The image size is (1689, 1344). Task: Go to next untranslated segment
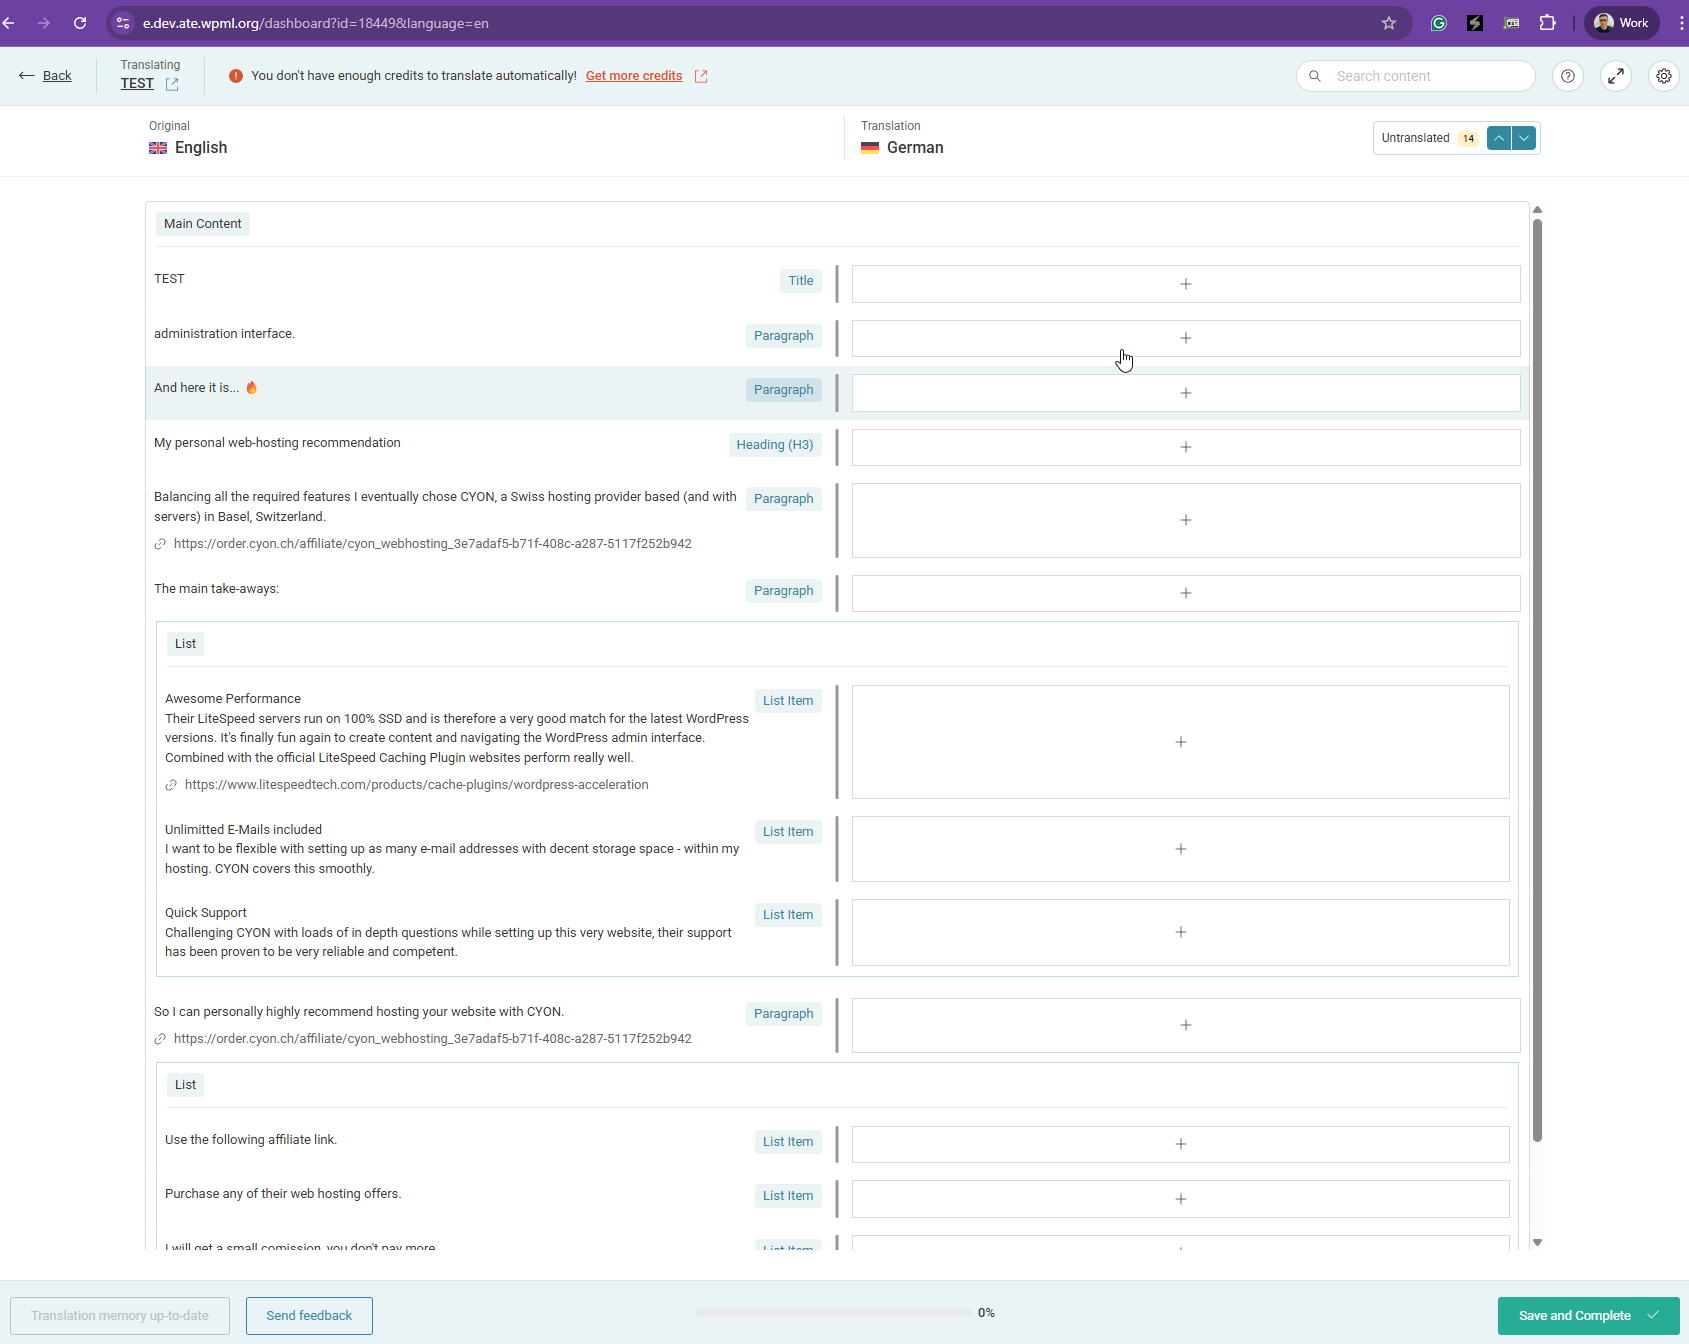coord(1524,138)
